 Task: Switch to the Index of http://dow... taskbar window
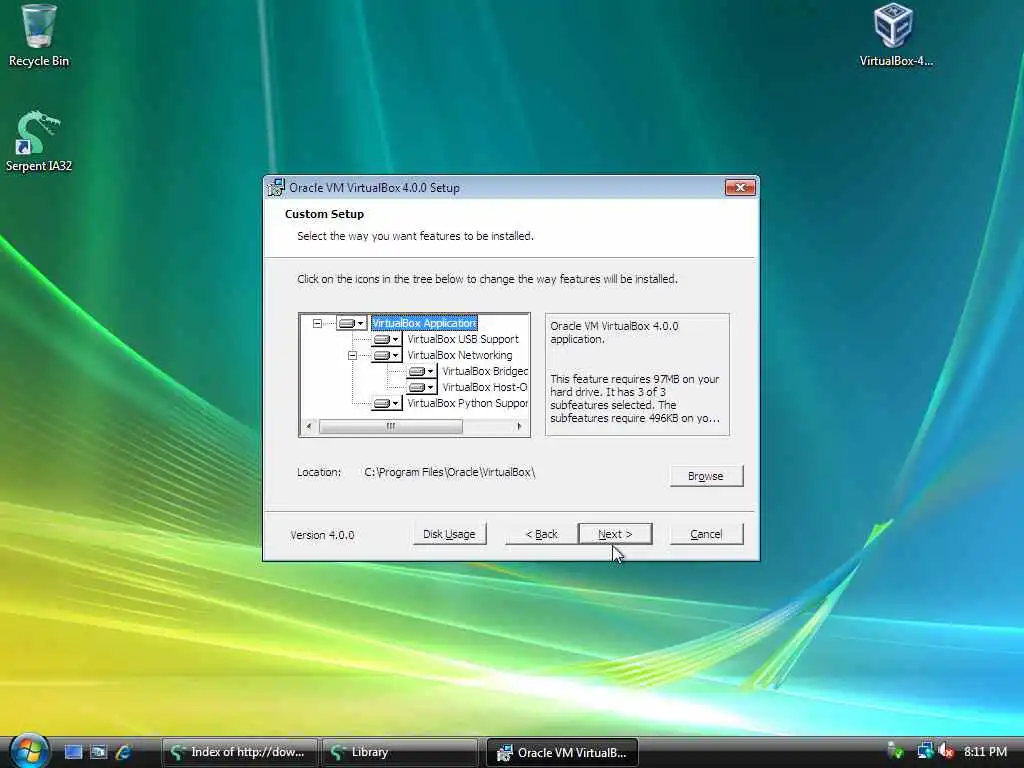[240, 752]
